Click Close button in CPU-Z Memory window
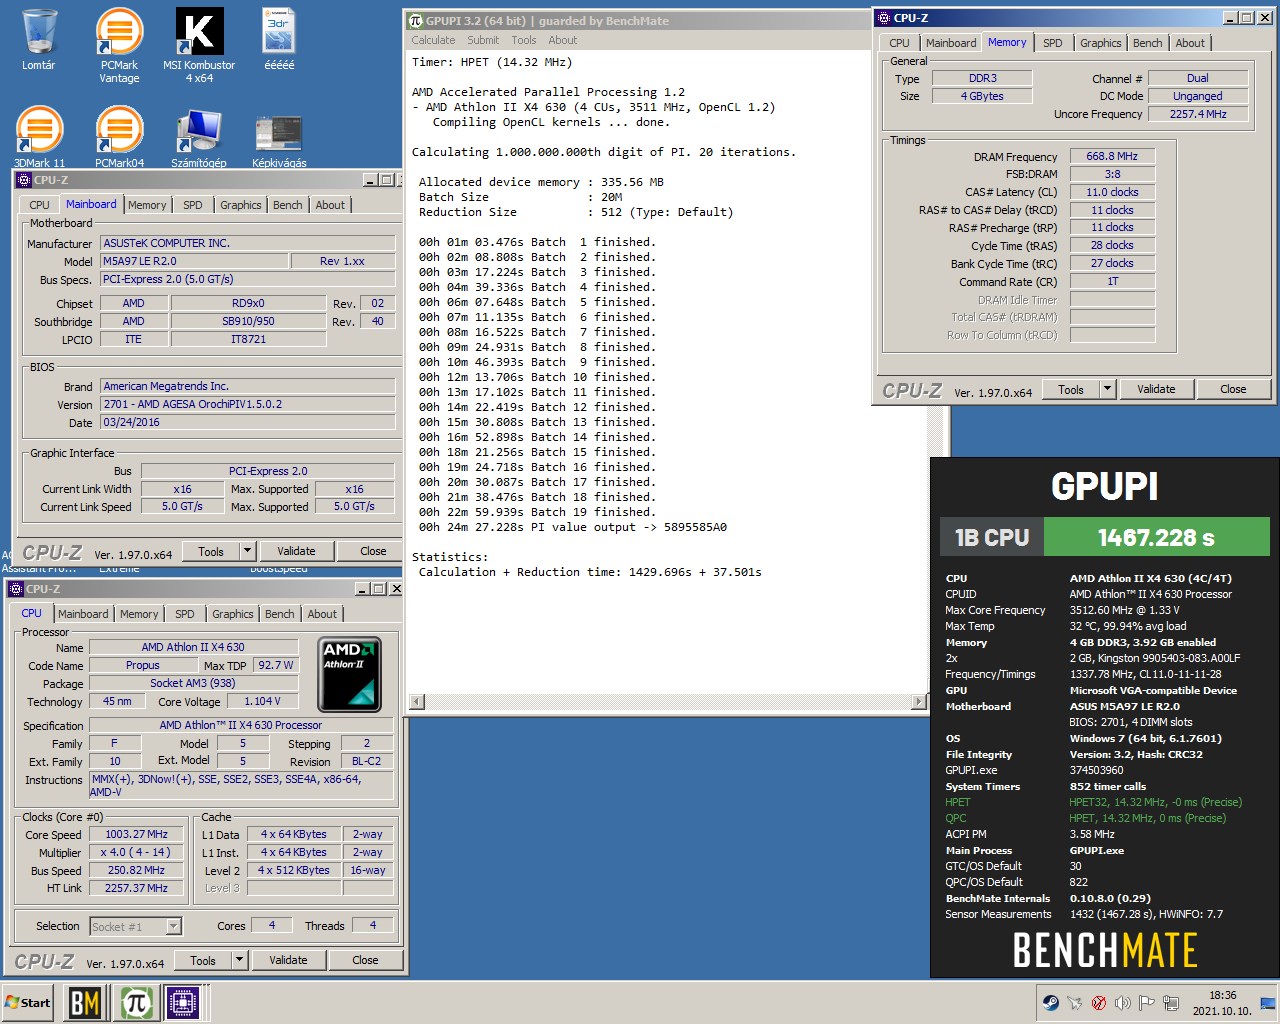This screenshot has height=1024, width=1280. point(1233,389)
